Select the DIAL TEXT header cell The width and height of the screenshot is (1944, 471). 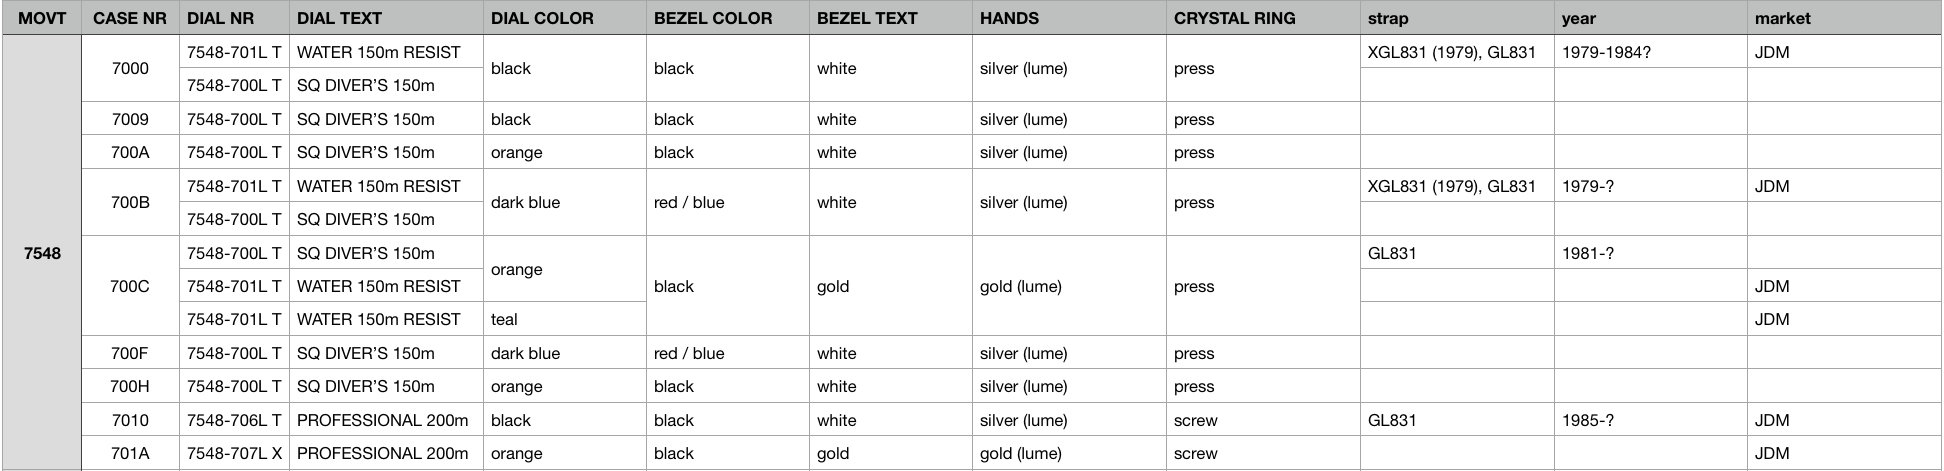pyautogui.click(x=386, y=18)
